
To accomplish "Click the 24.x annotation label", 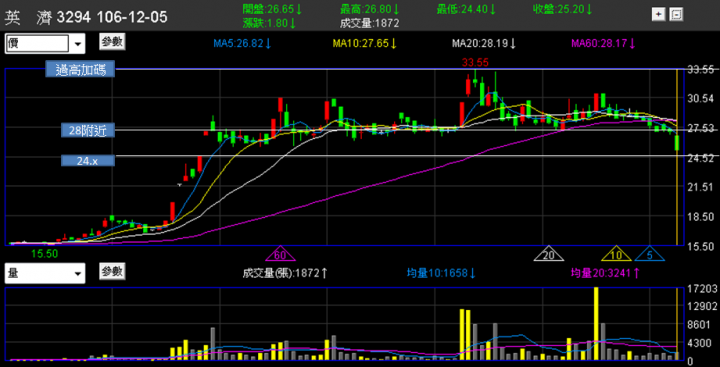I will tap(88, 161).
